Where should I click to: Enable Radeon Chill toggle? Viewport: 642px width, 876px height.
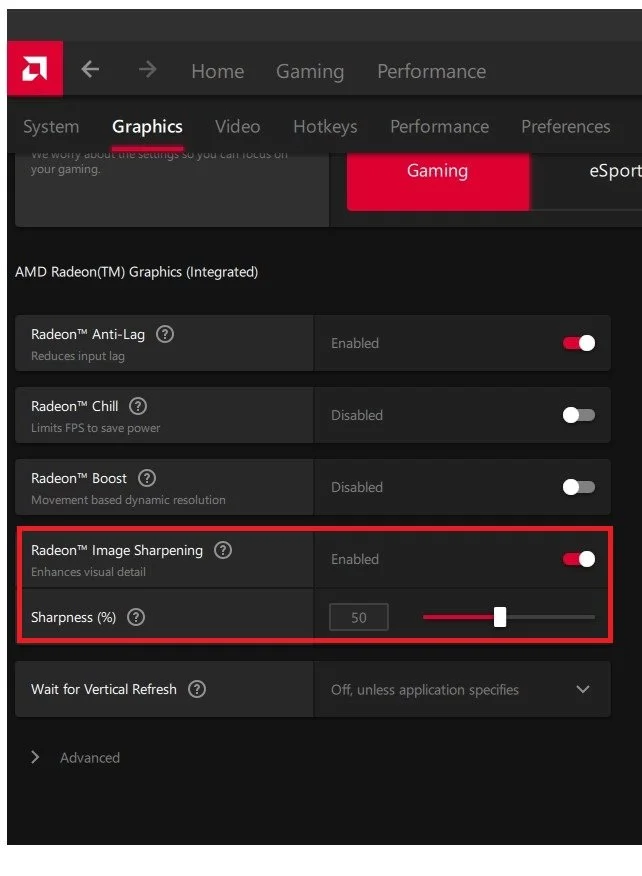(579, 415)
